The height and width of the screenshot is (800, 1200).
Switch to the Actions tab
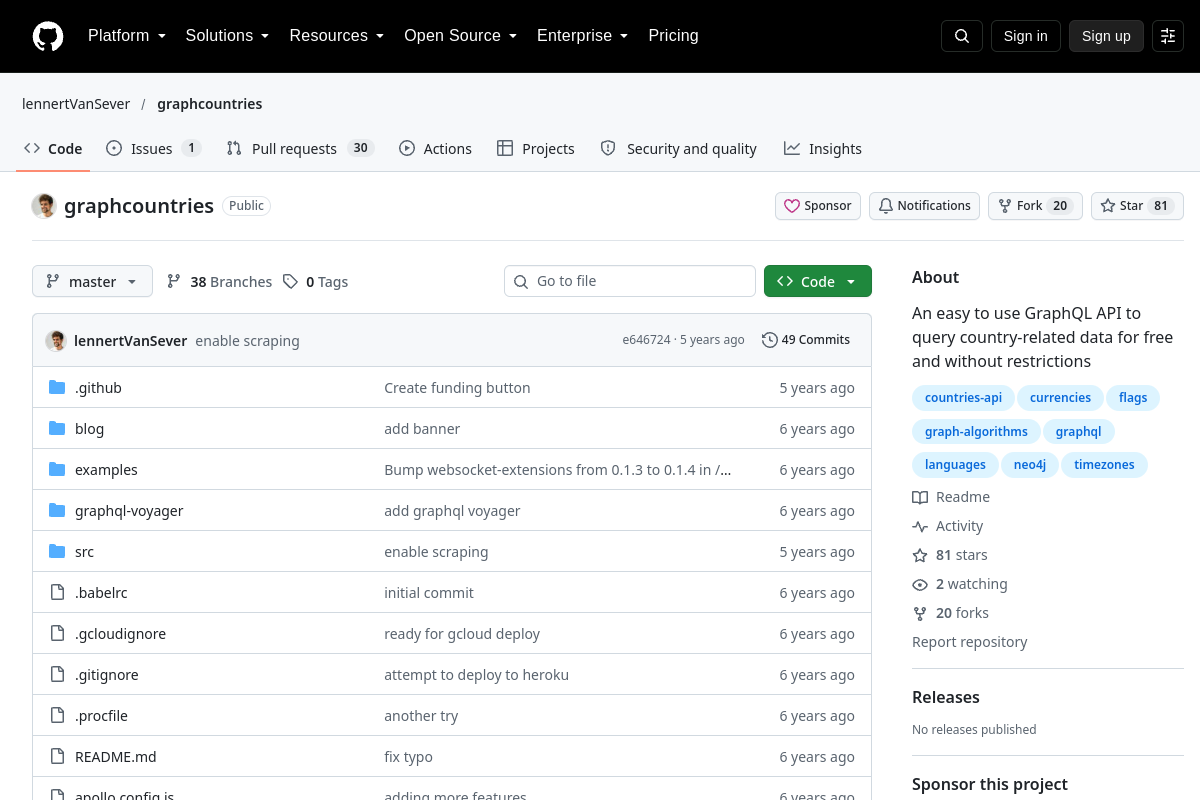click(435, 149)
